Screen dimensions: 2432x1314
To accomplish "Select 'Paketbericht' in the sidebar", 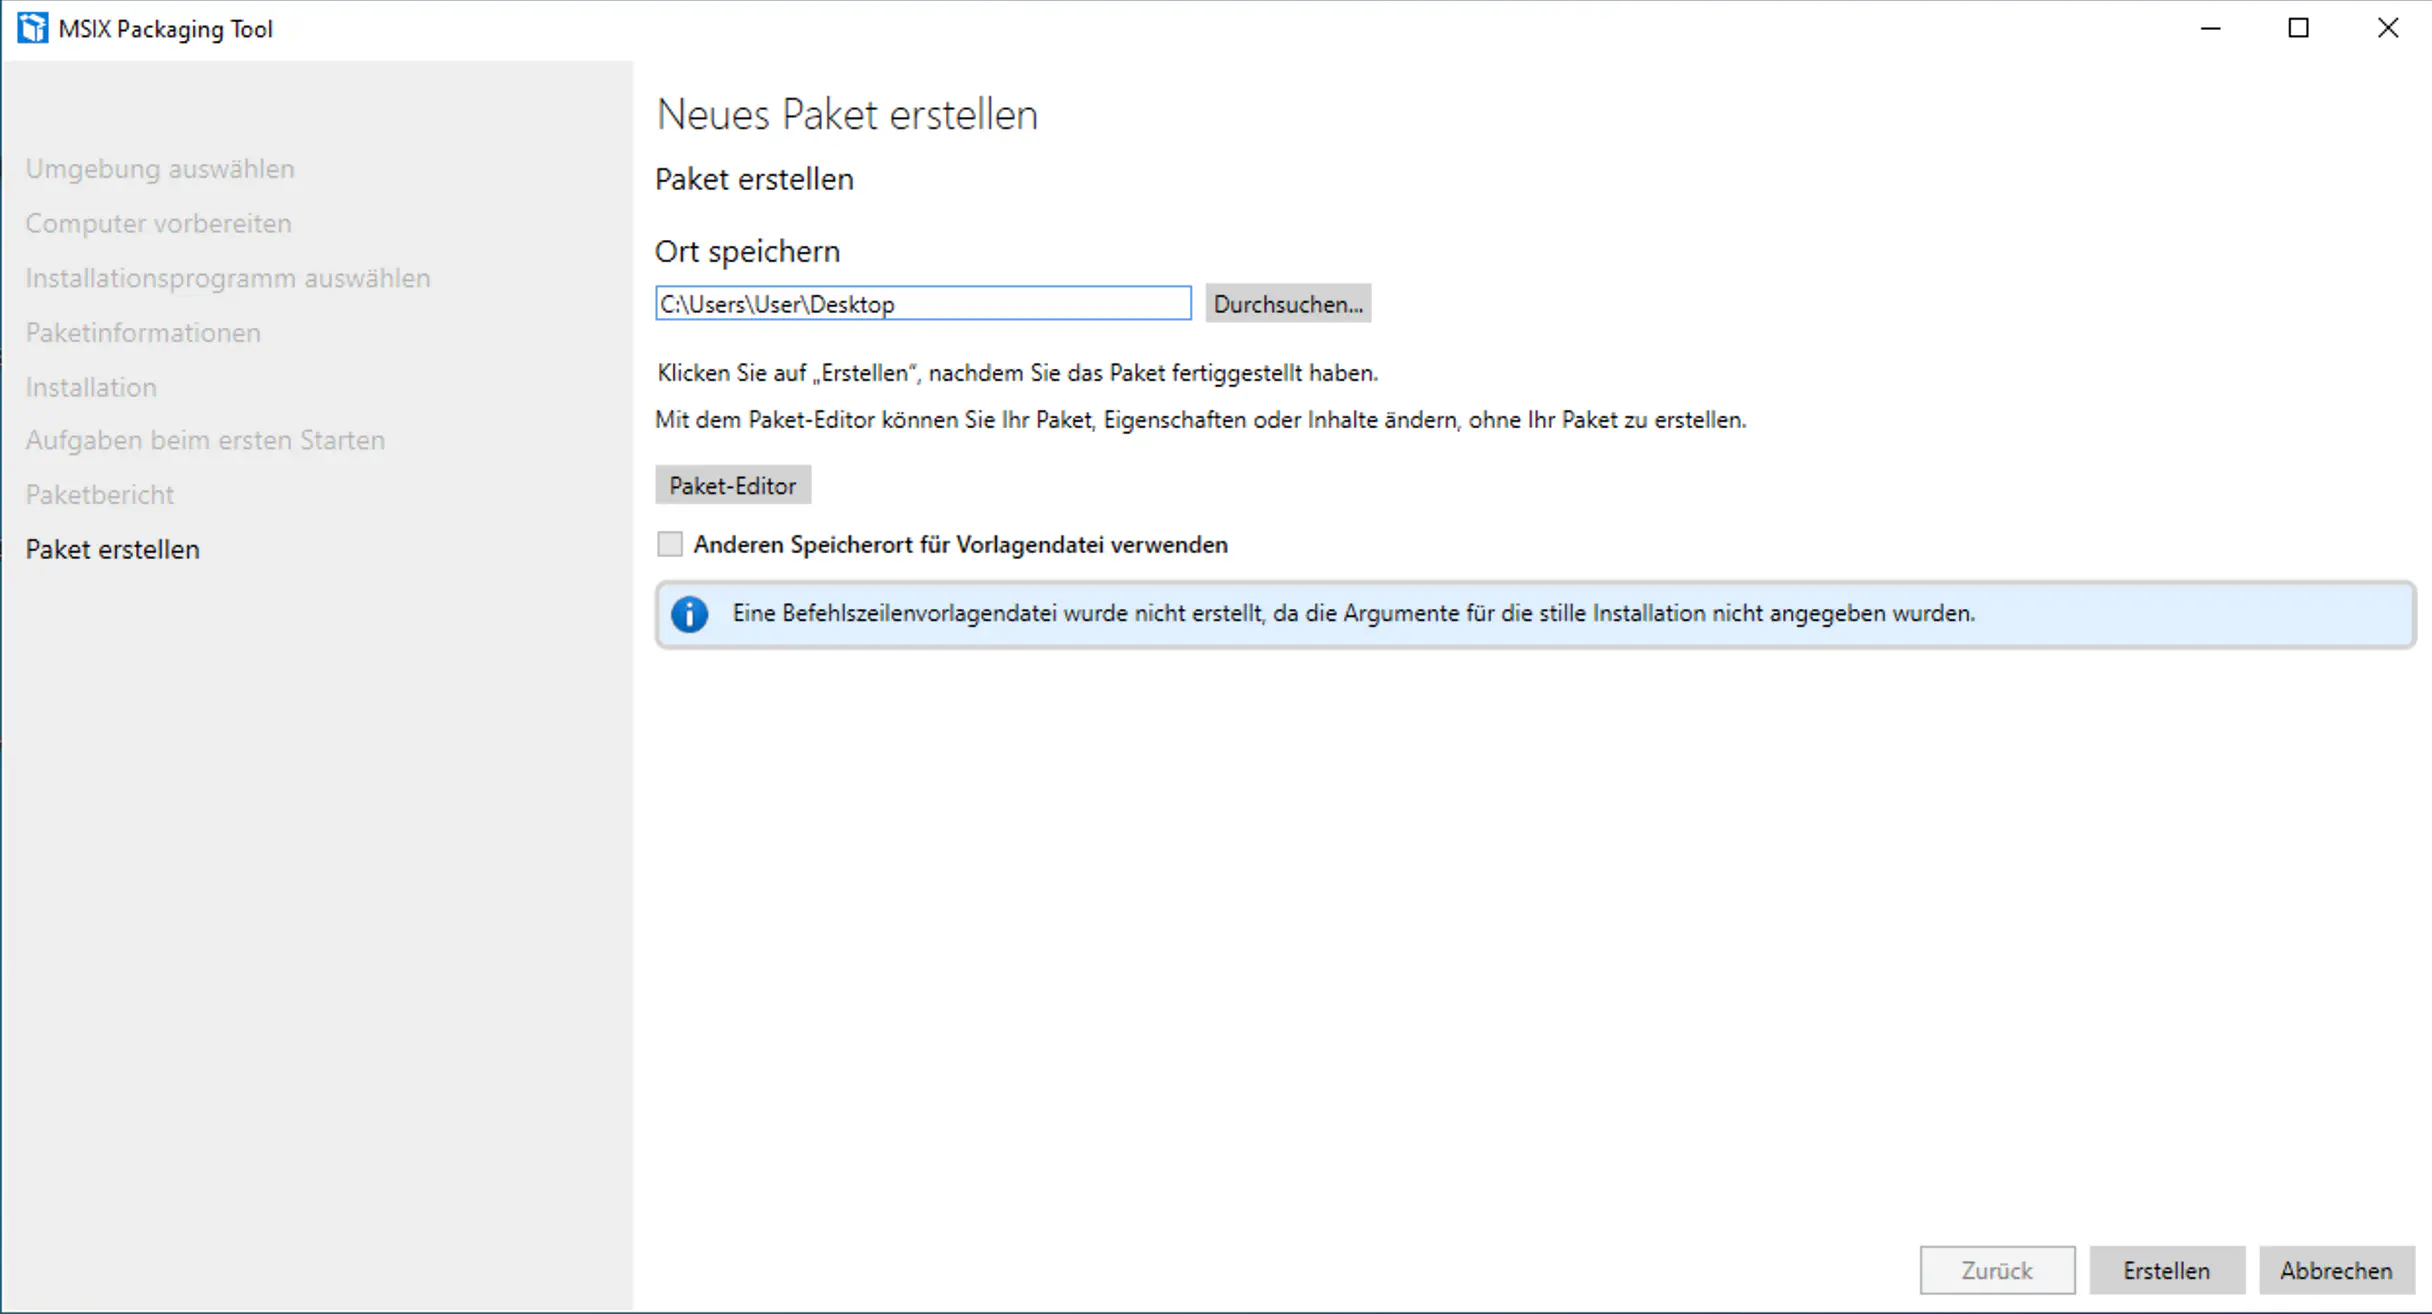I will tap(99, 494).
